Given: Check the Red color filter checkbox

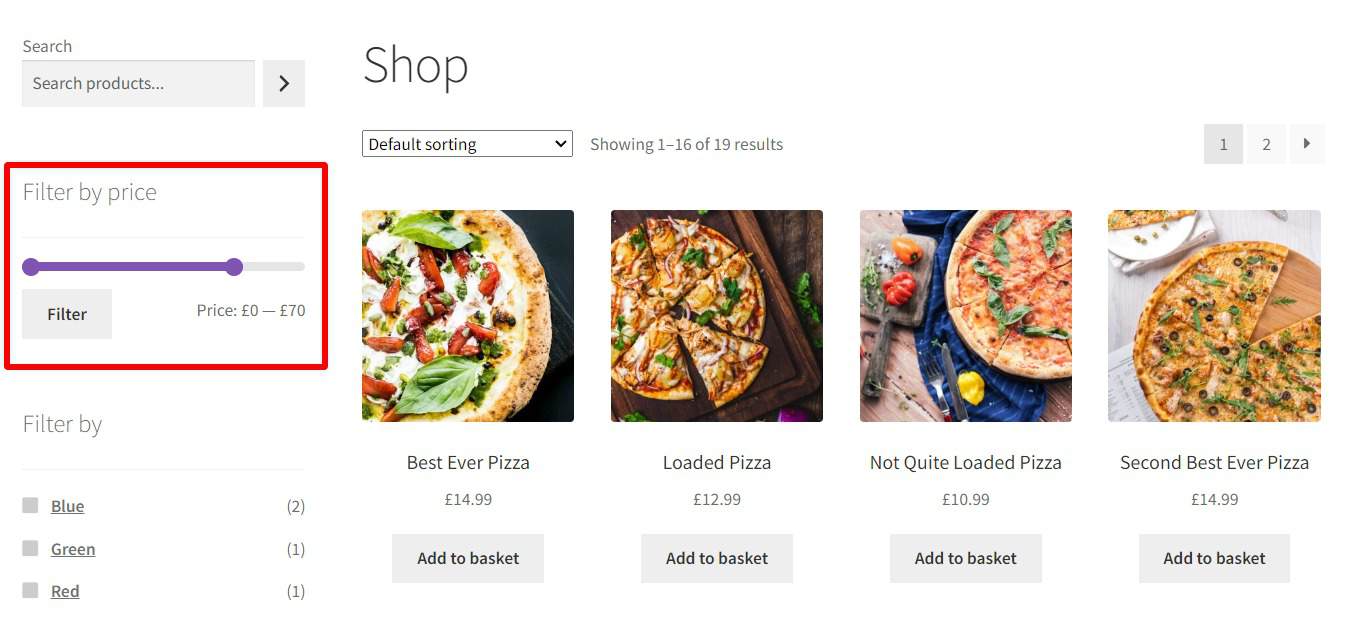Looking at the screenshot, I should pyautogui.click(x=29, y=590).
